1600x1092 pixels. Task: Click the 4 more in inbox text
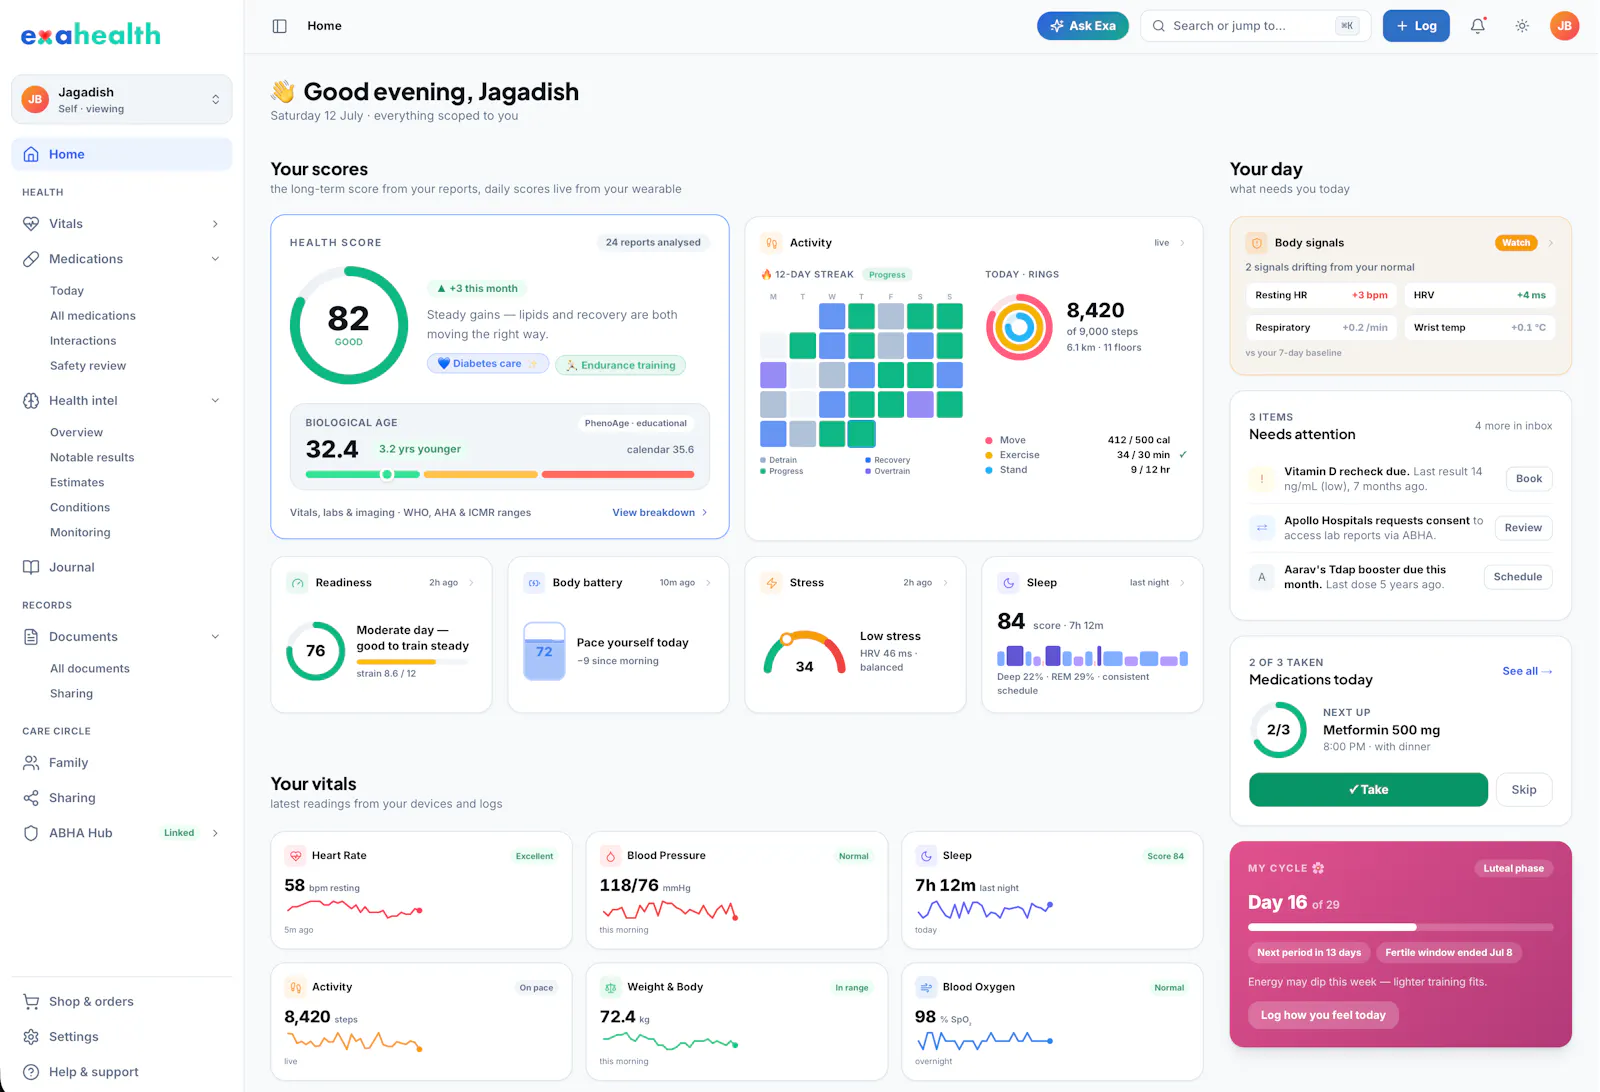pos(1513,426)
